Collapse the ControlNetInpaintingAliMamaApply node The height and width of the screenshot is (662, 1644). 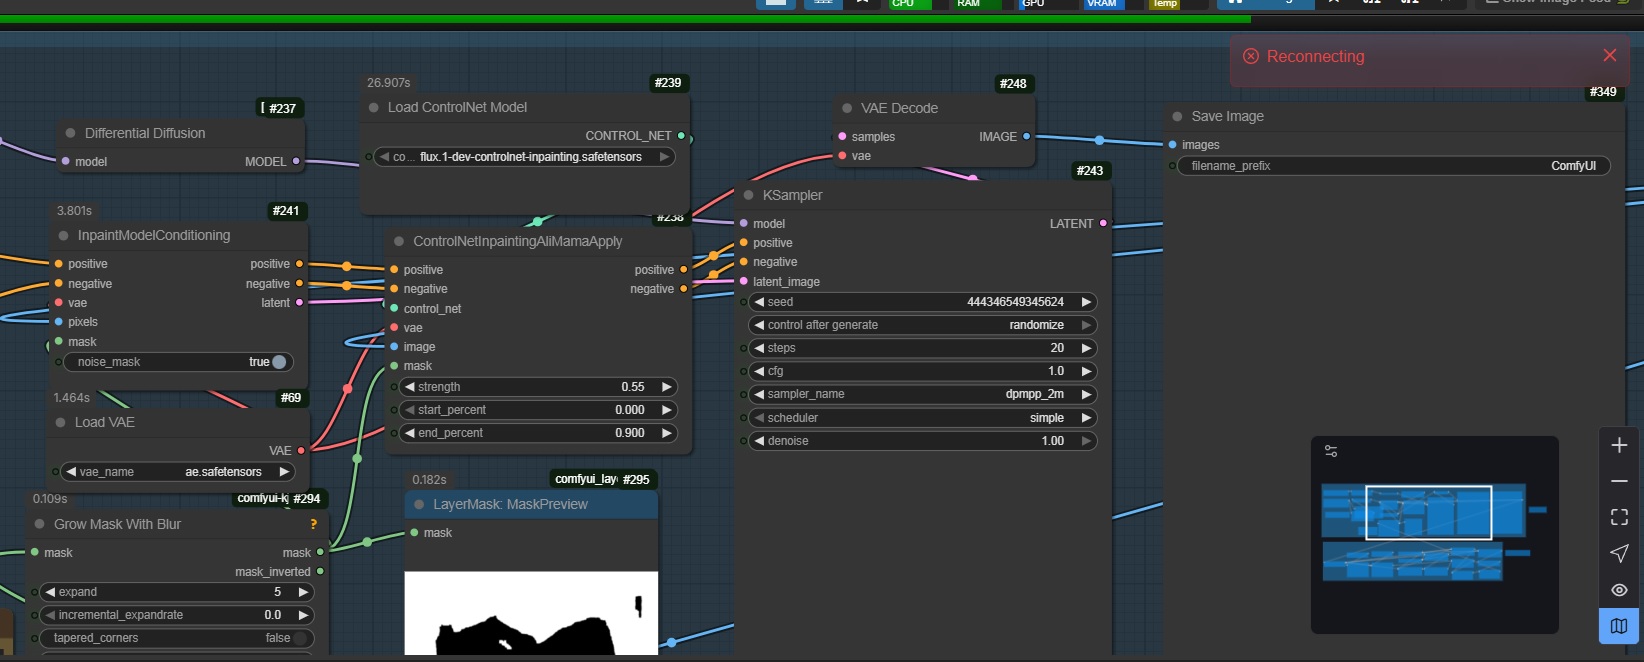(x=399, y=241)
